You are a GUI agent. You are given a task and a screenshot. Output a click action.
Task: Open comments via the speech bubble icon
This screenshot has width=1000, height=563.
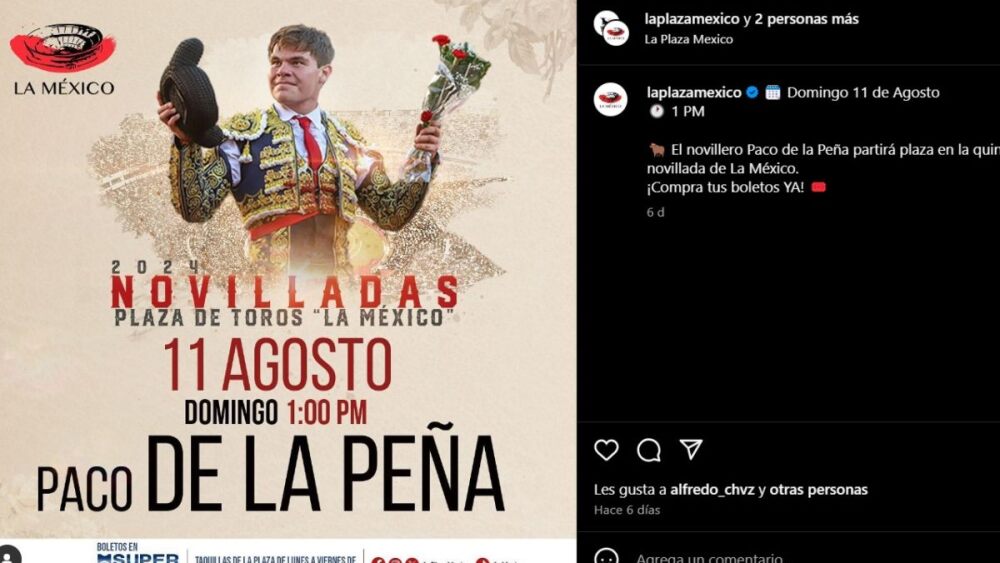649,450
